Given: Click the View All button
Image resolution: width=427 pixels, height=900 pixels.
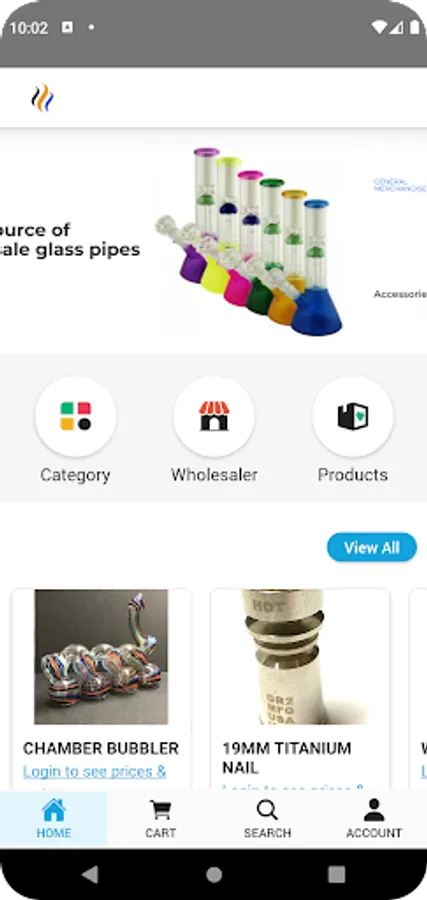Looking at the screenshot, I should 372,547.
